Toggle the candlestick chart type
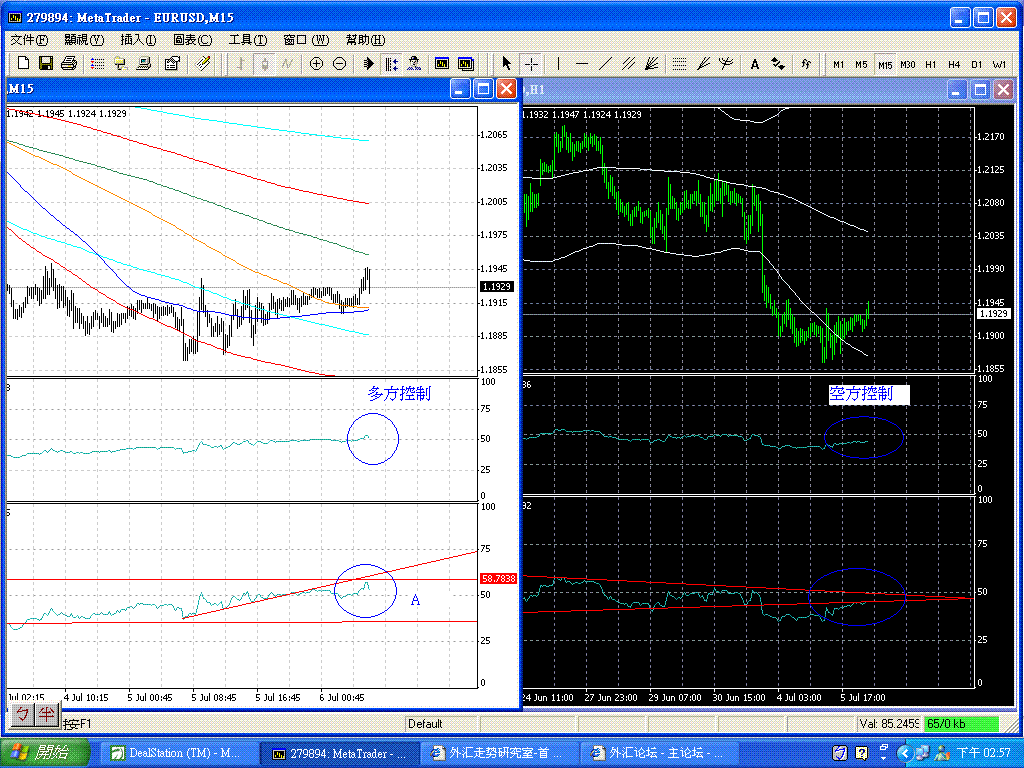This screenshot has width=1024, height=768. [264, 64]
